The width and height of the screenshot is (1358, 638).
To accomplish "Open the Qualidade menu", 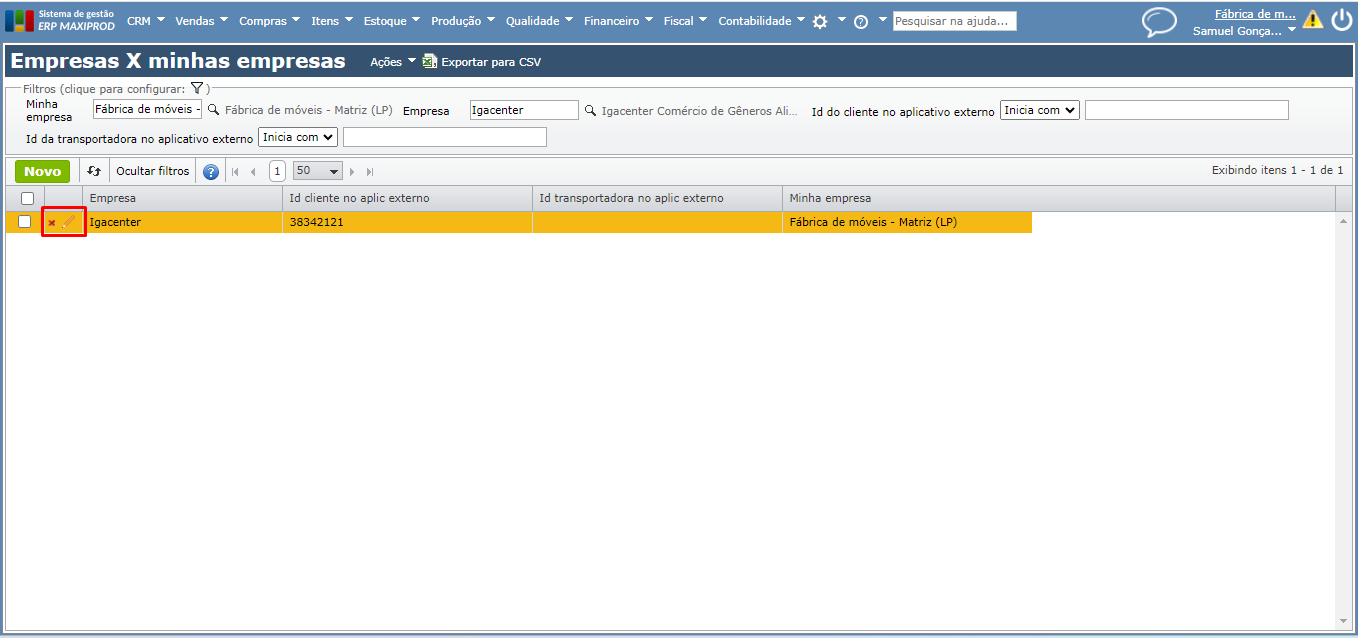I will [539, 21].
